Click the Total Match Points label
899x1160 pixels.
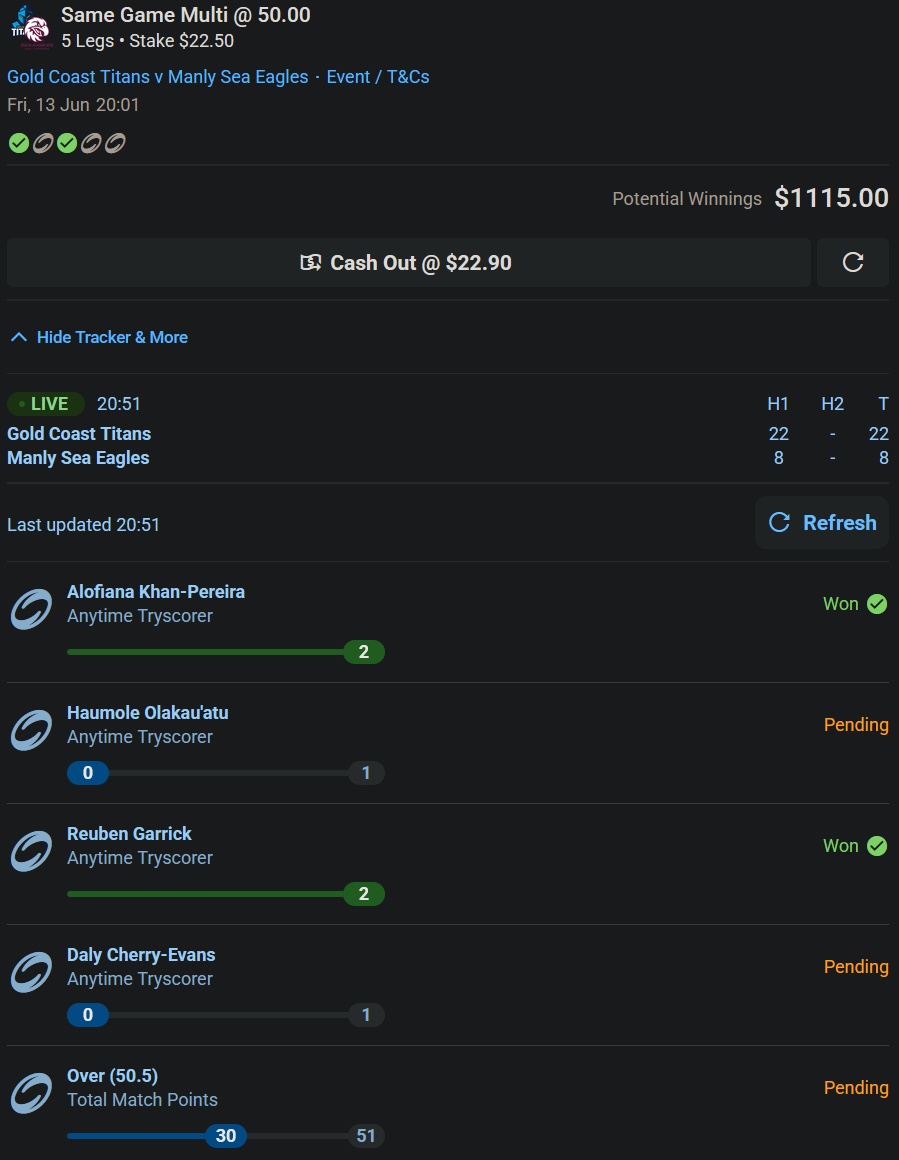pyautogui.click(x=143, y=1100)
